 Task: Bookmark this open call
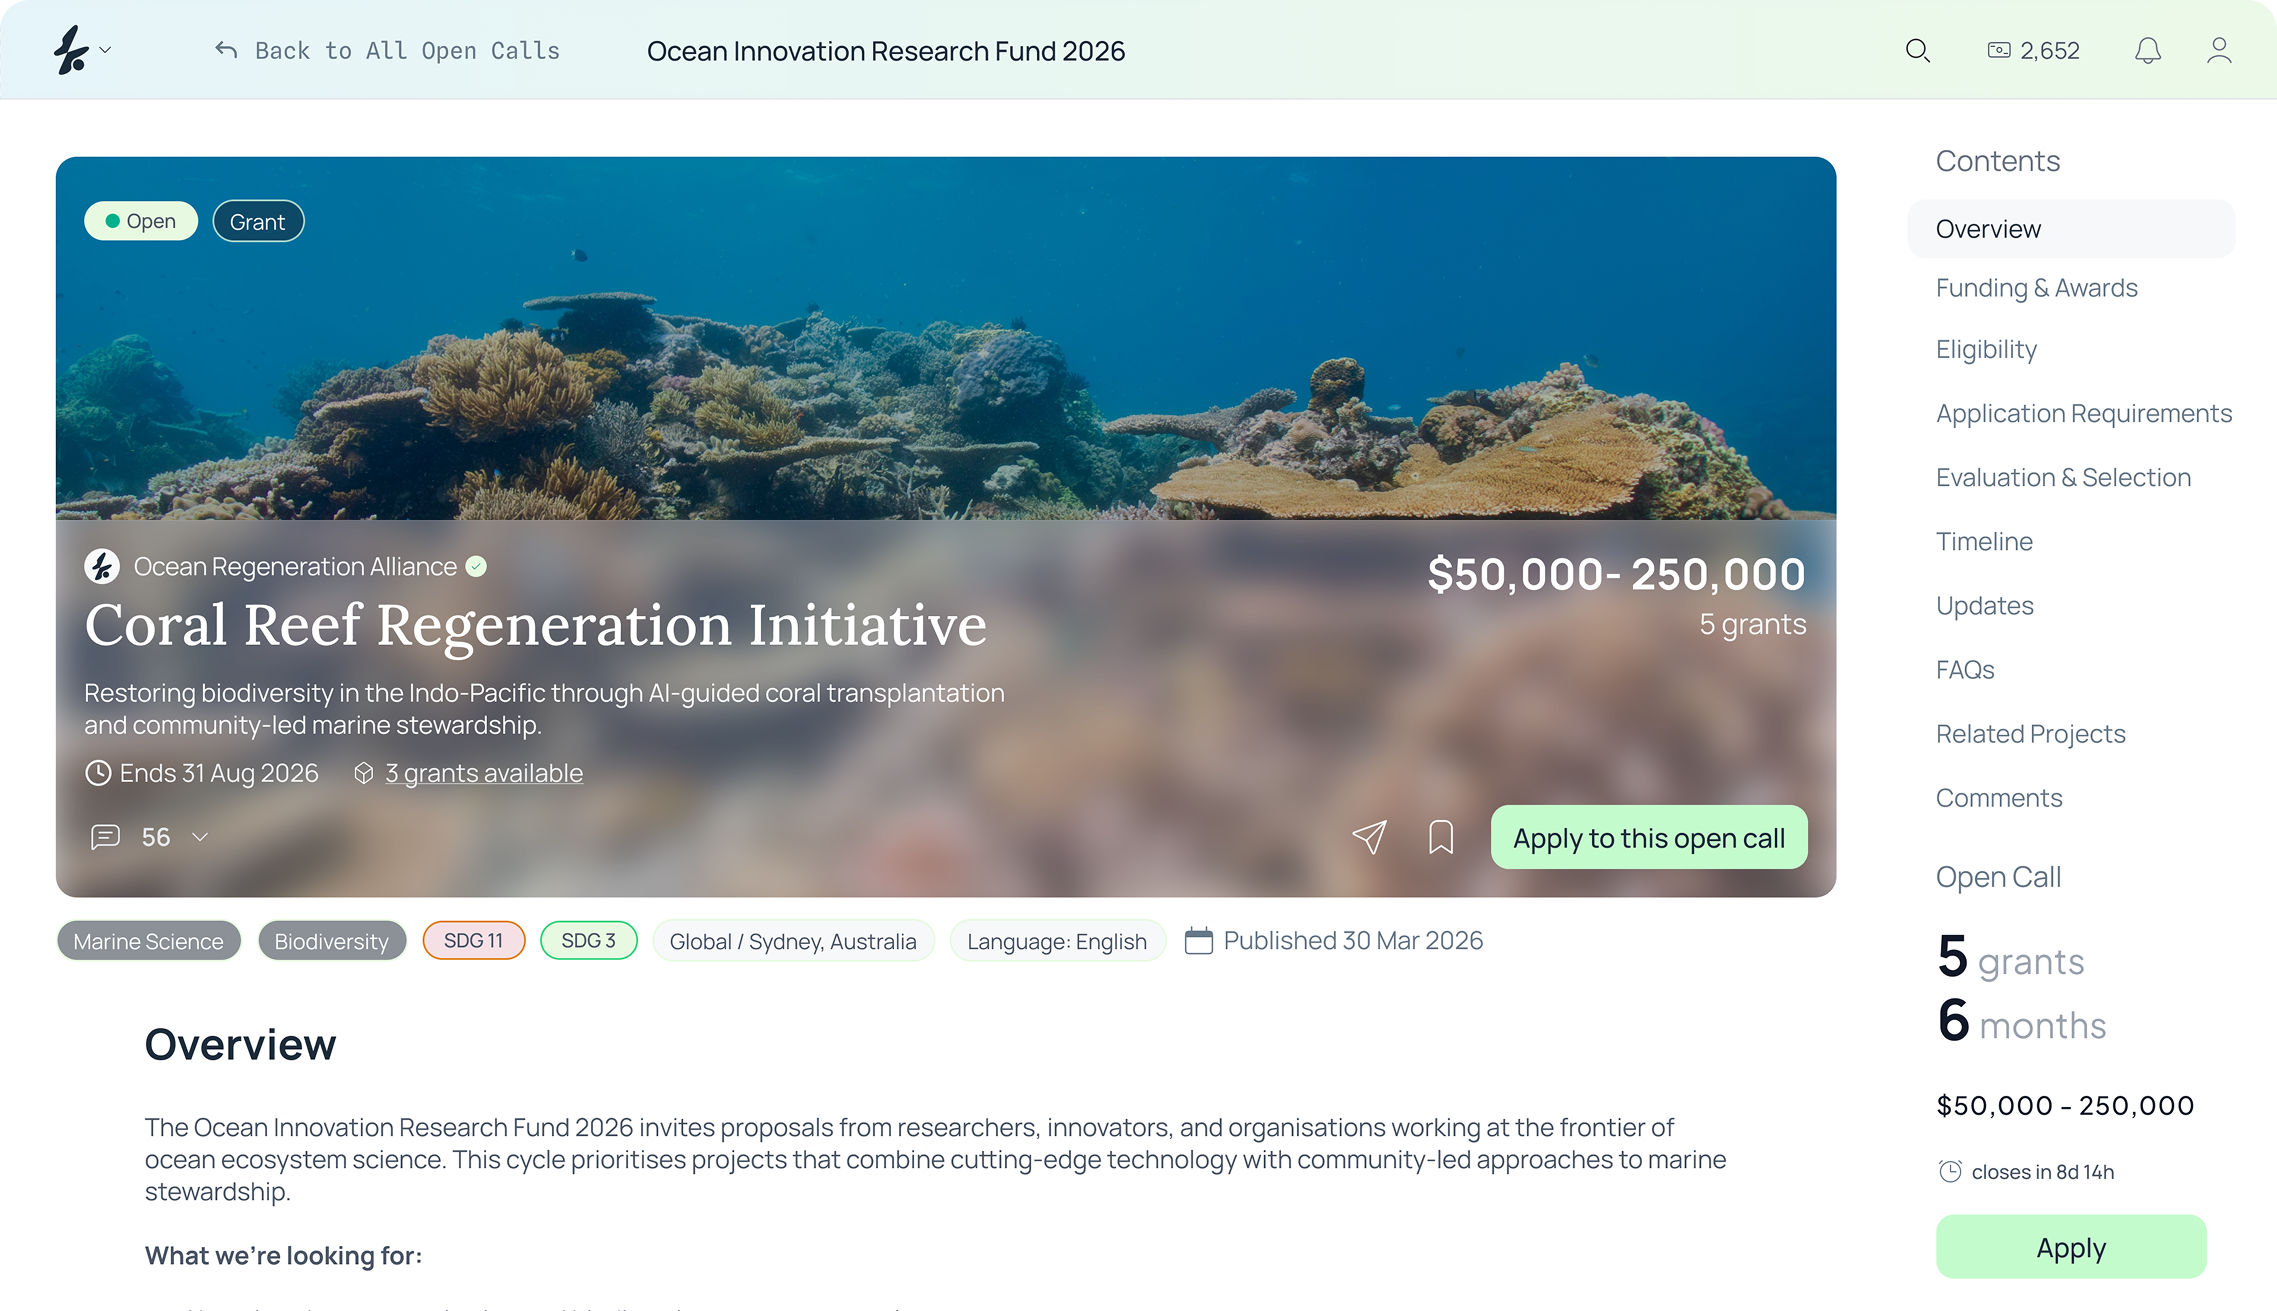pos(1441,837)
